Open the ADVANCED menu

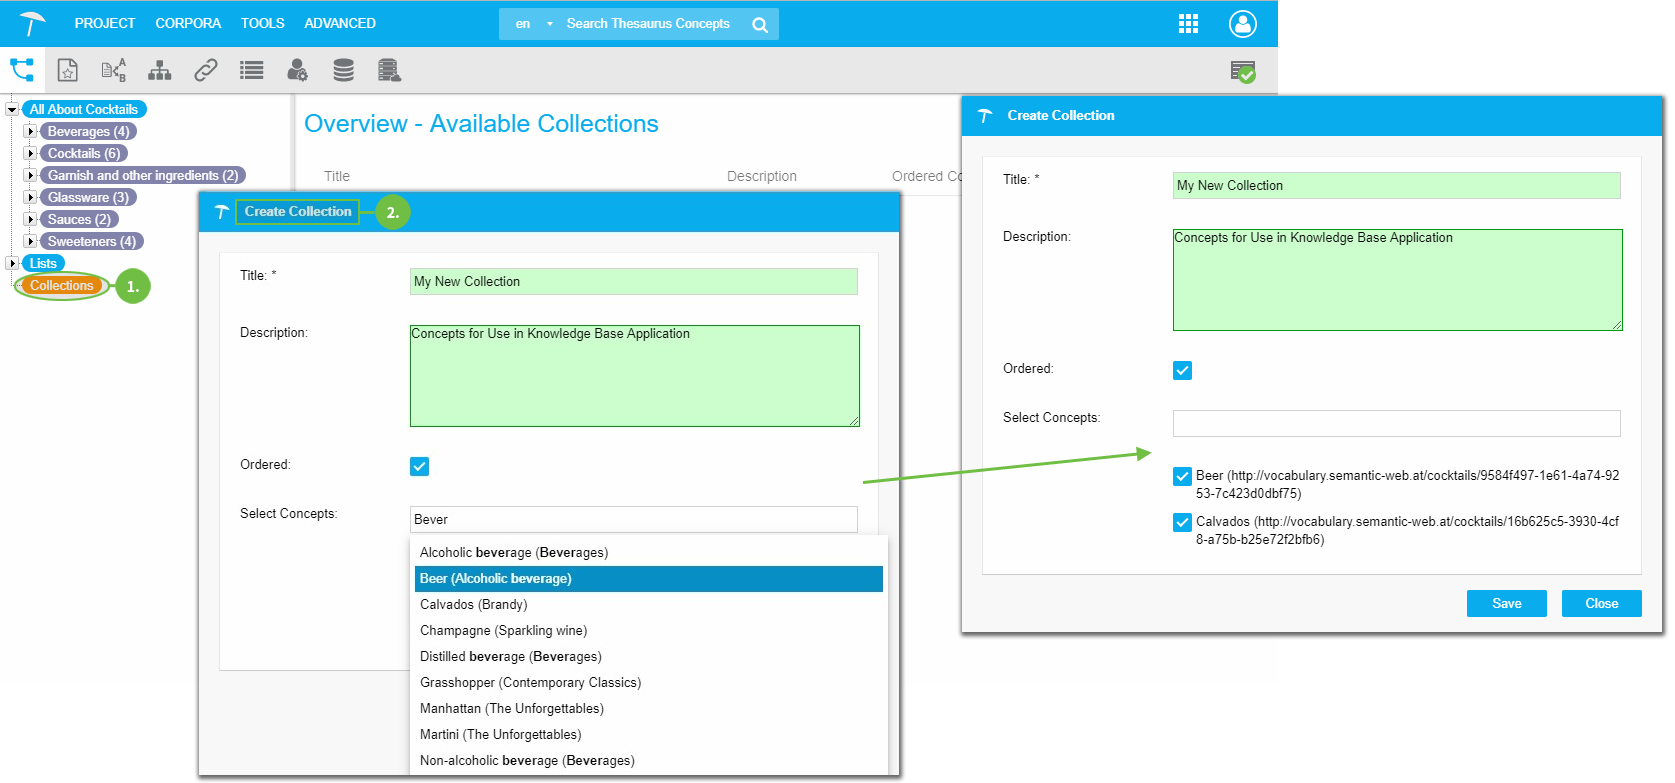pos(340,23)
